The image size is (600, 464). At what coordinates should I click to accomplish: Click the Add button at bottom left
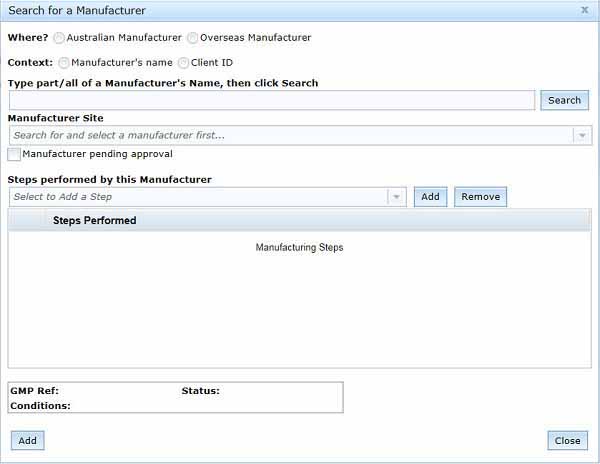[27, 441]
